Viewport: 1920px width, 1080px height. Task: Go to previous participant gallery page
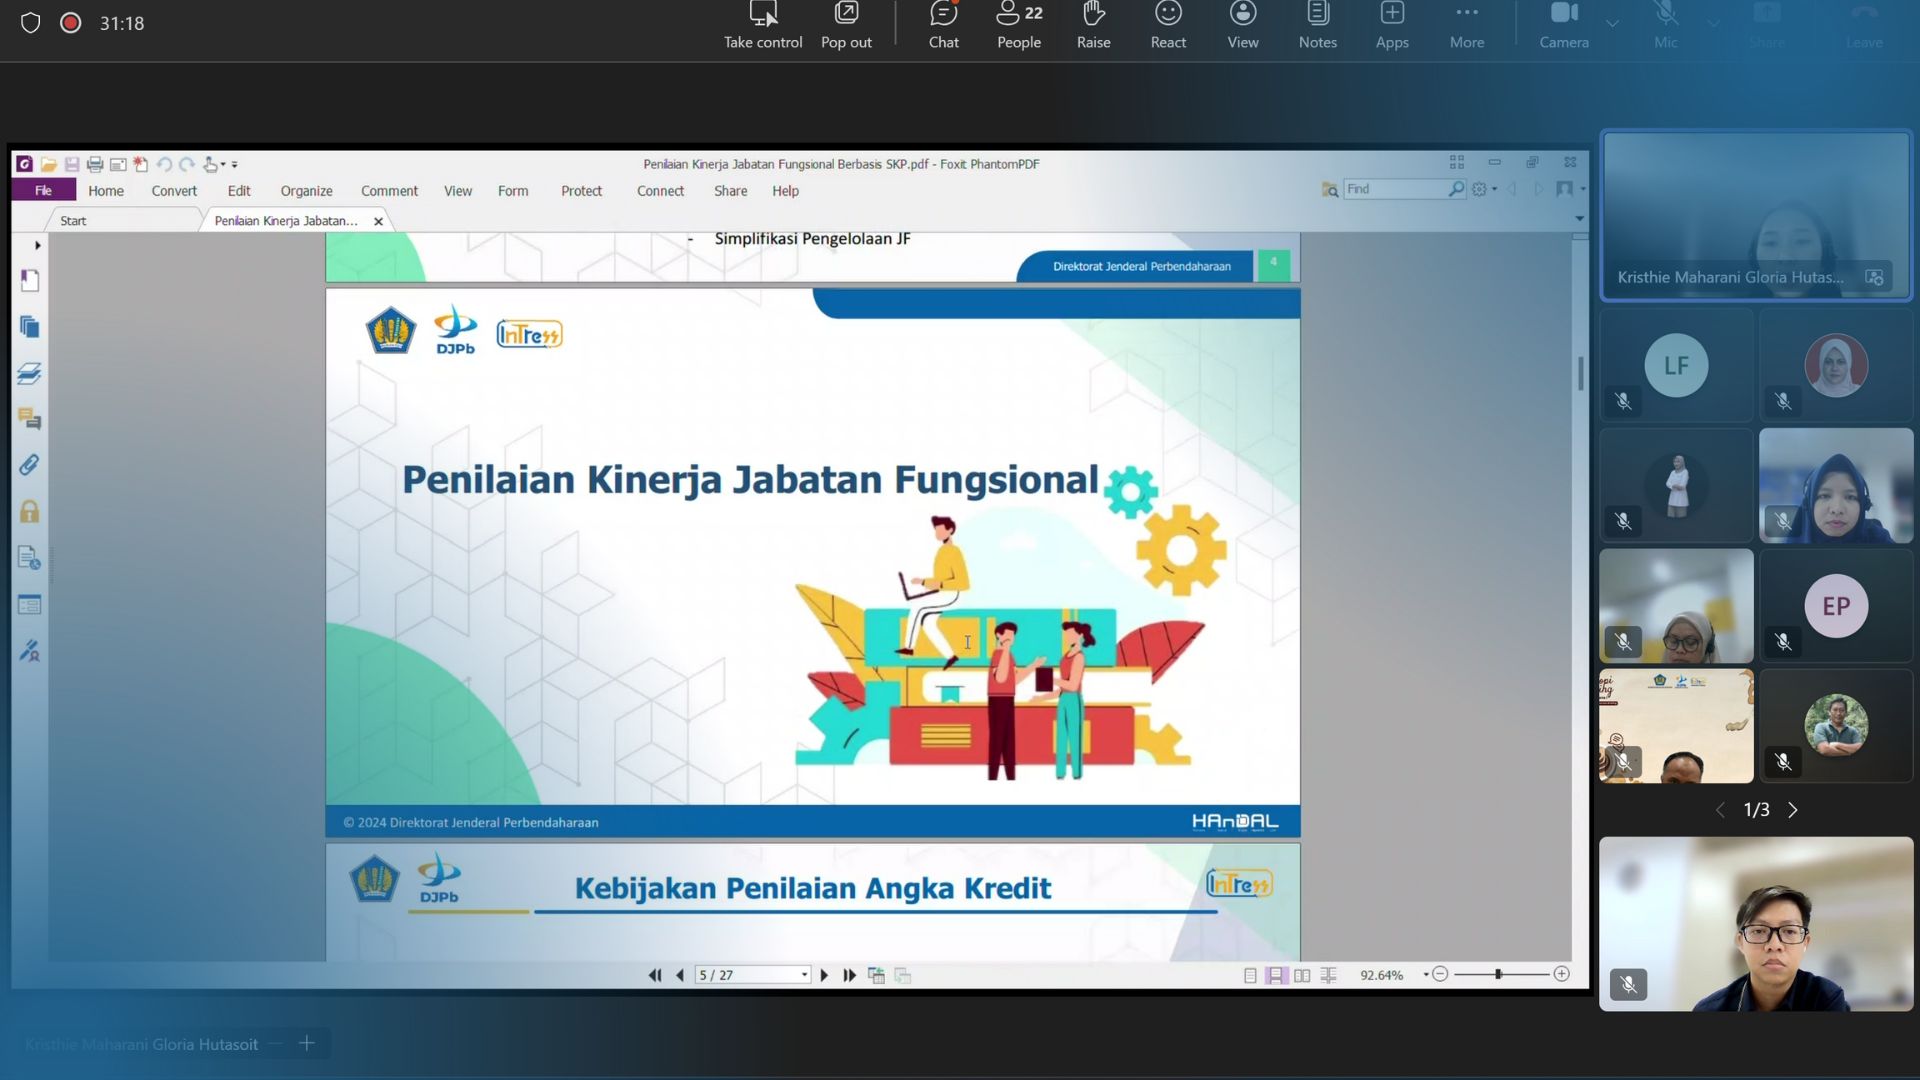pyautogui.click(x=1720, y=810)
